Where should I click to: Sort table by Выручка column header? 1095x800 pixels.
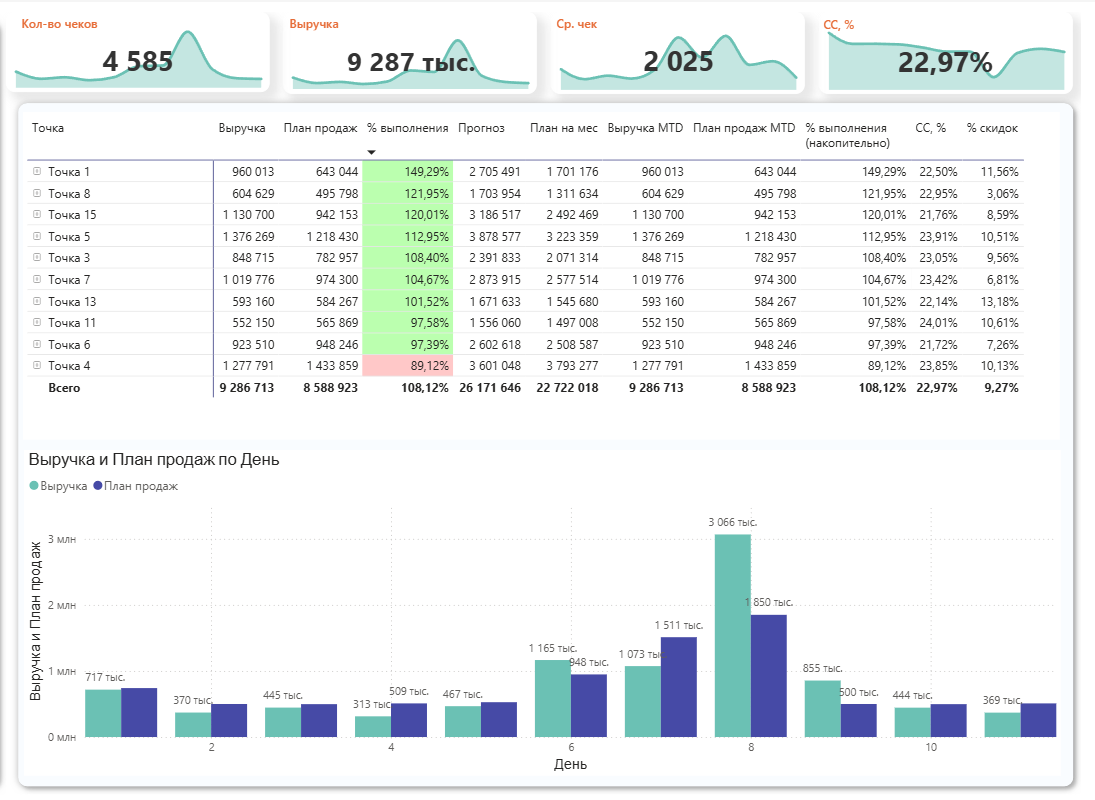[242, 128]
